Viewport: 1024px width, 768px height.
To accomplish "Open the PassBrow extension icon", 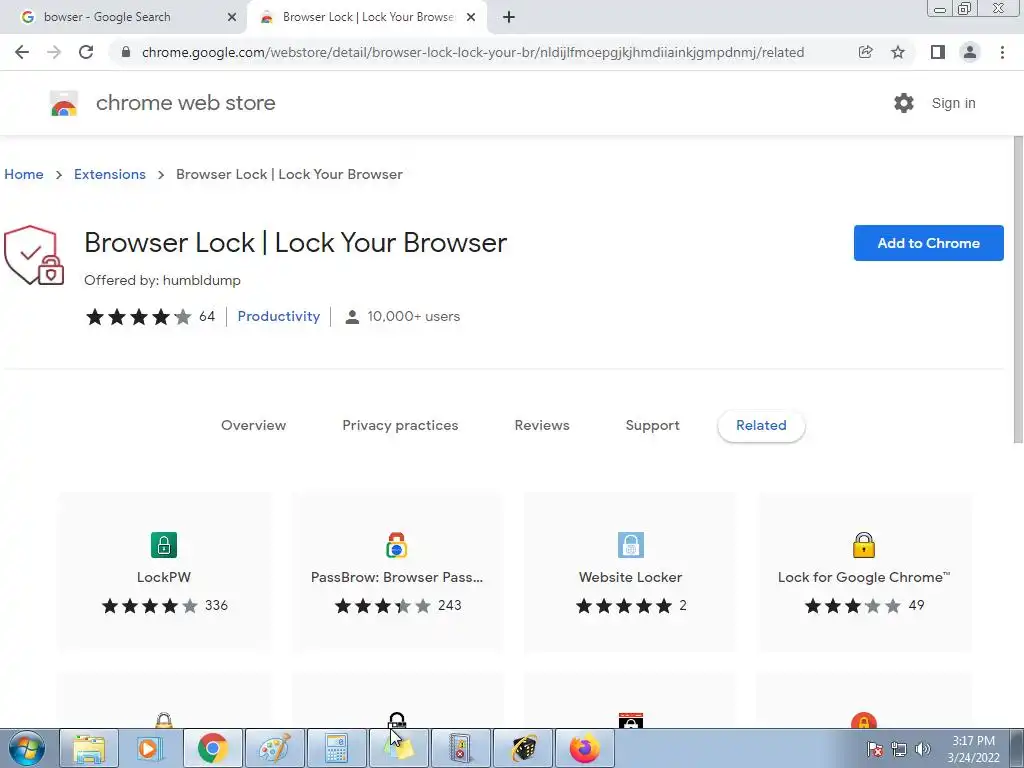I will pos(397,545).
